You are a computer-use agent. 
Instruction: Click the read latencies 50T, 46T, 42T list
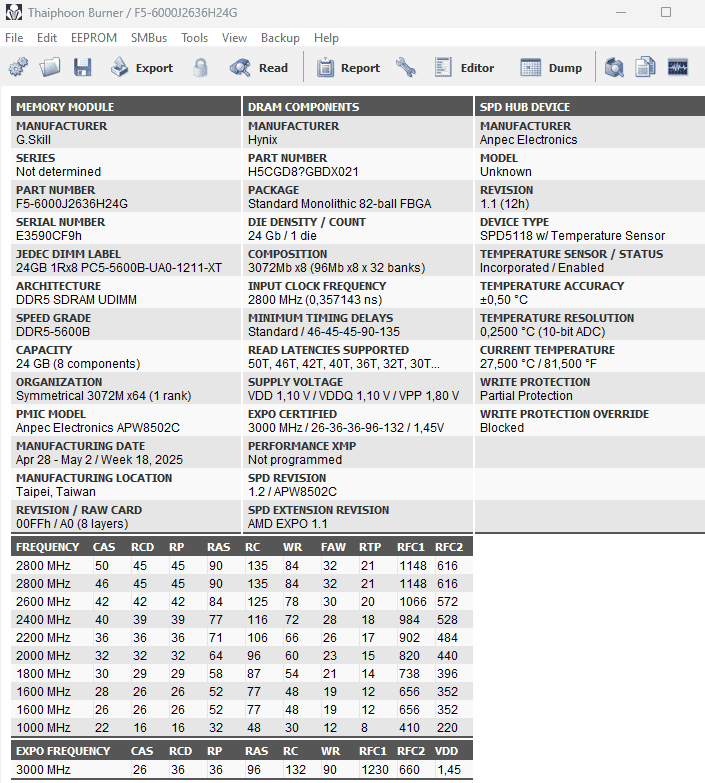pyautogui.click(x=344, y=364)
